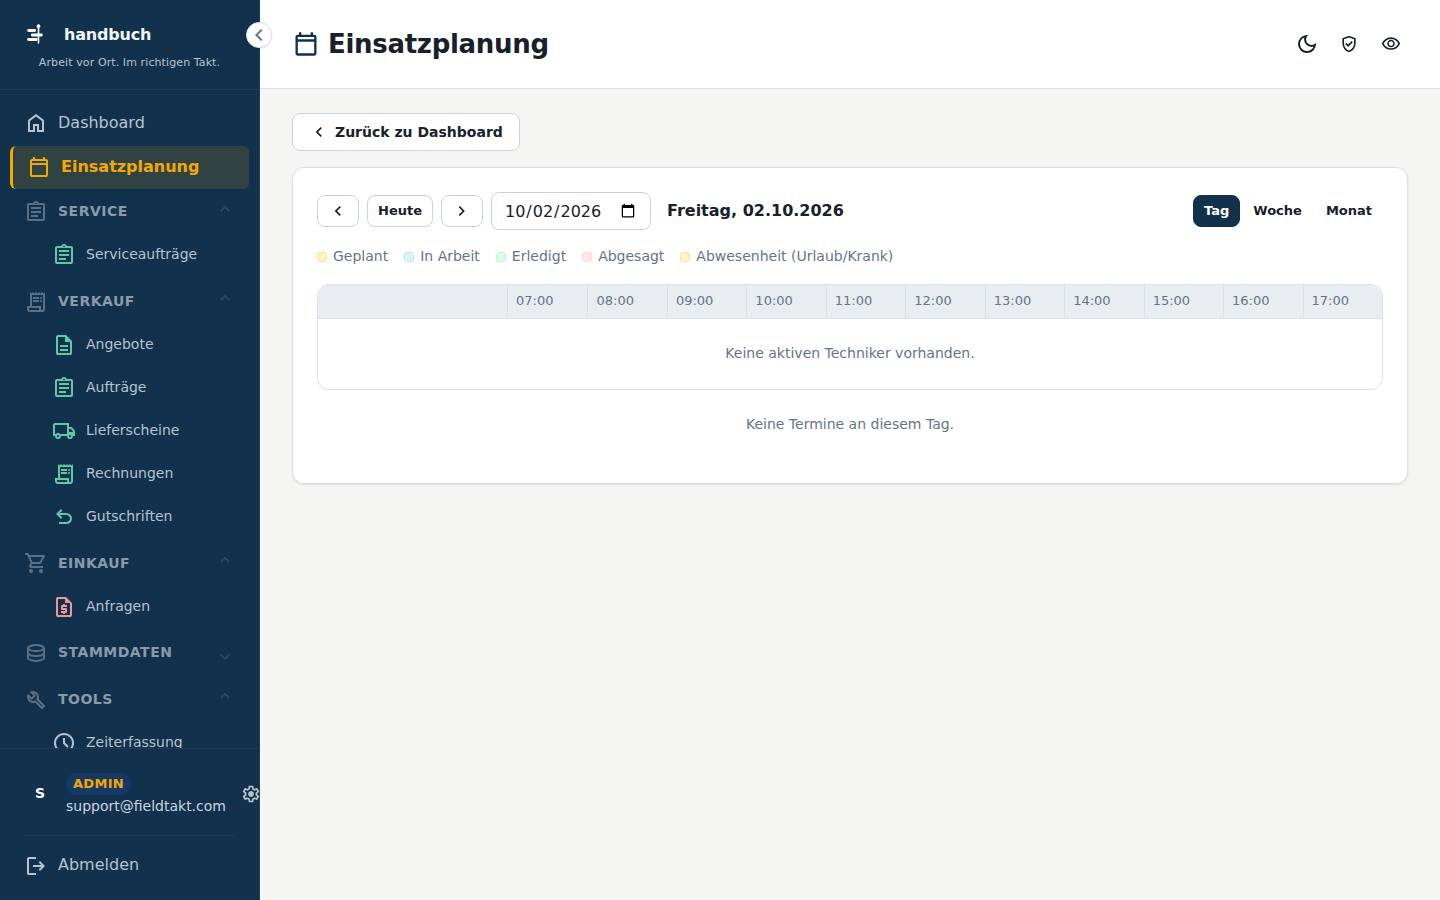Click the Abmelden logout button
1440x900 pixels.
point(130,865)
